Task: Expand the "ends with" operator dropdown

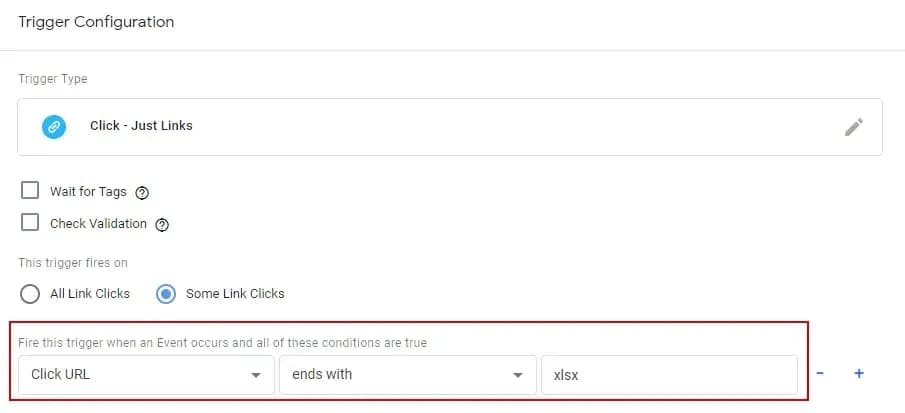Action: tap(405, 374)
